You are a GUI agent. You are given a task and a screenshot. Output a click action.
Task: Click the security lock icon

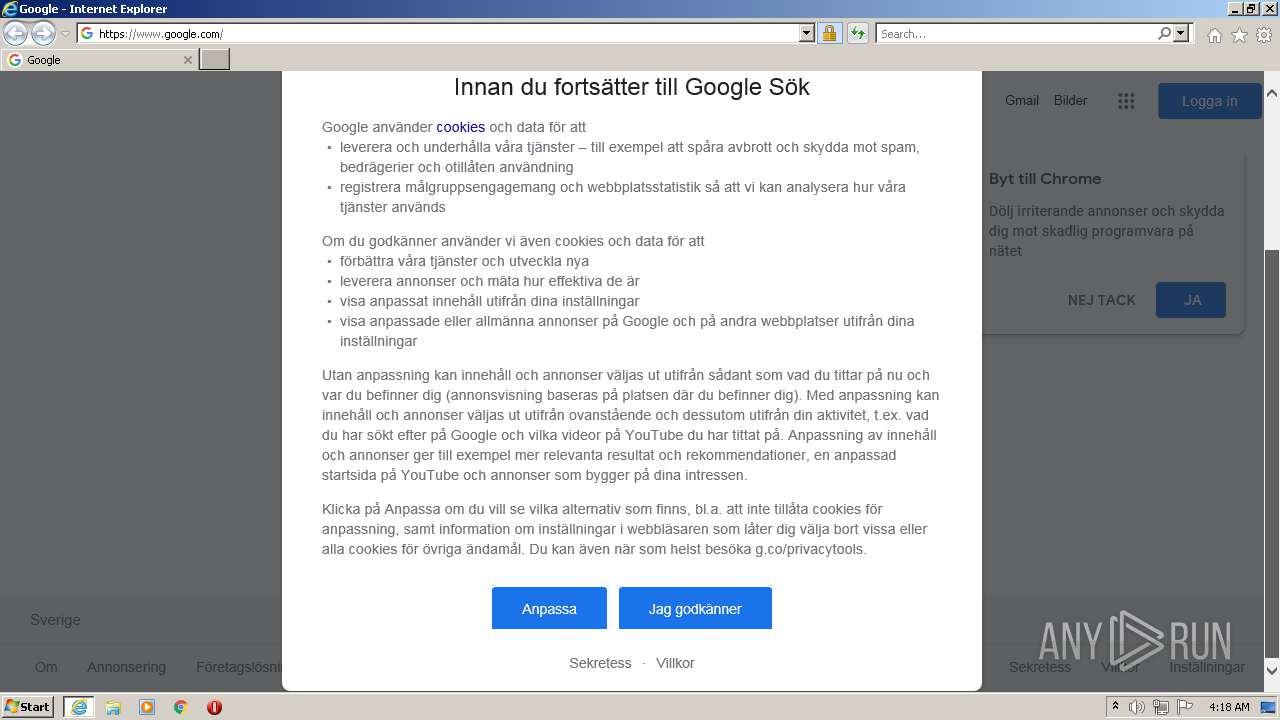pos(829,34)
